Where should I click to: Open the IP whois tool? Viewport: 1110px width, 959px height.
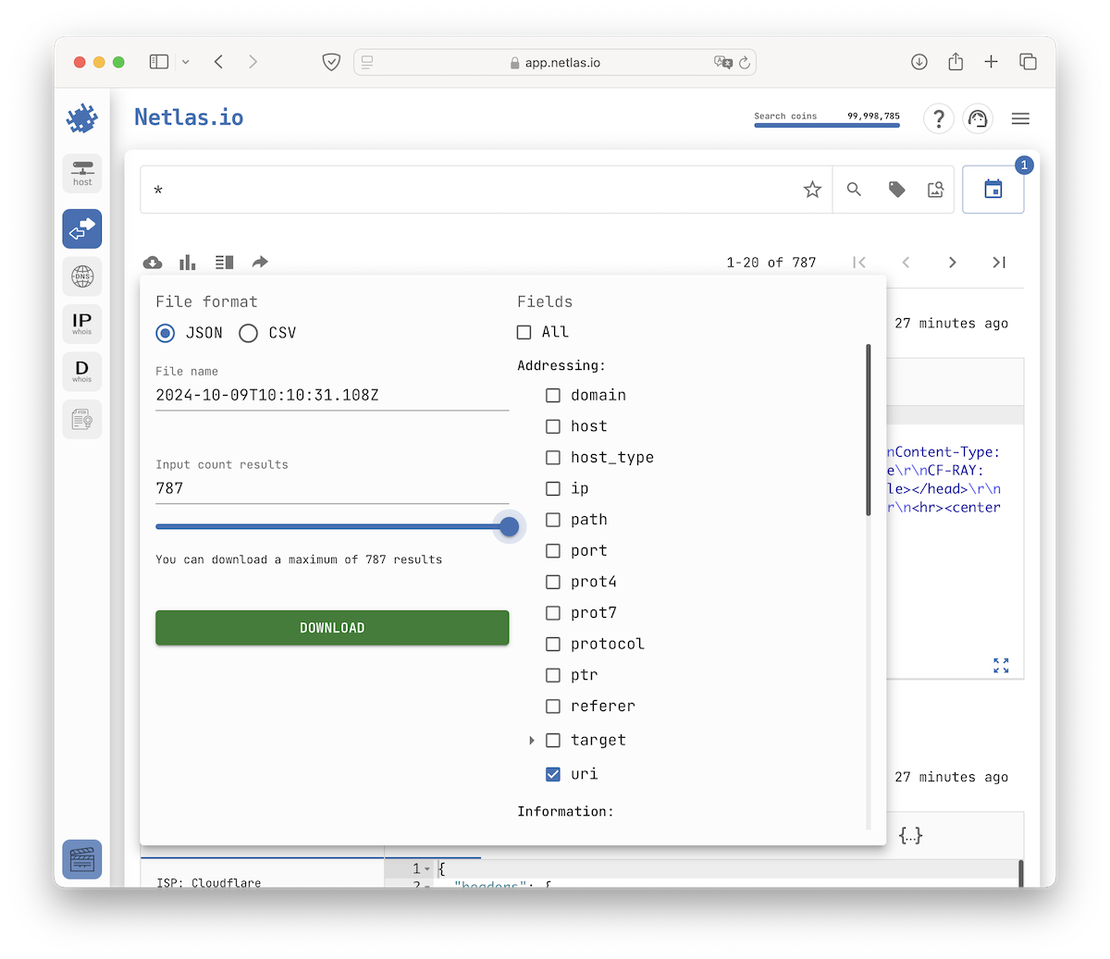(81, 323)
